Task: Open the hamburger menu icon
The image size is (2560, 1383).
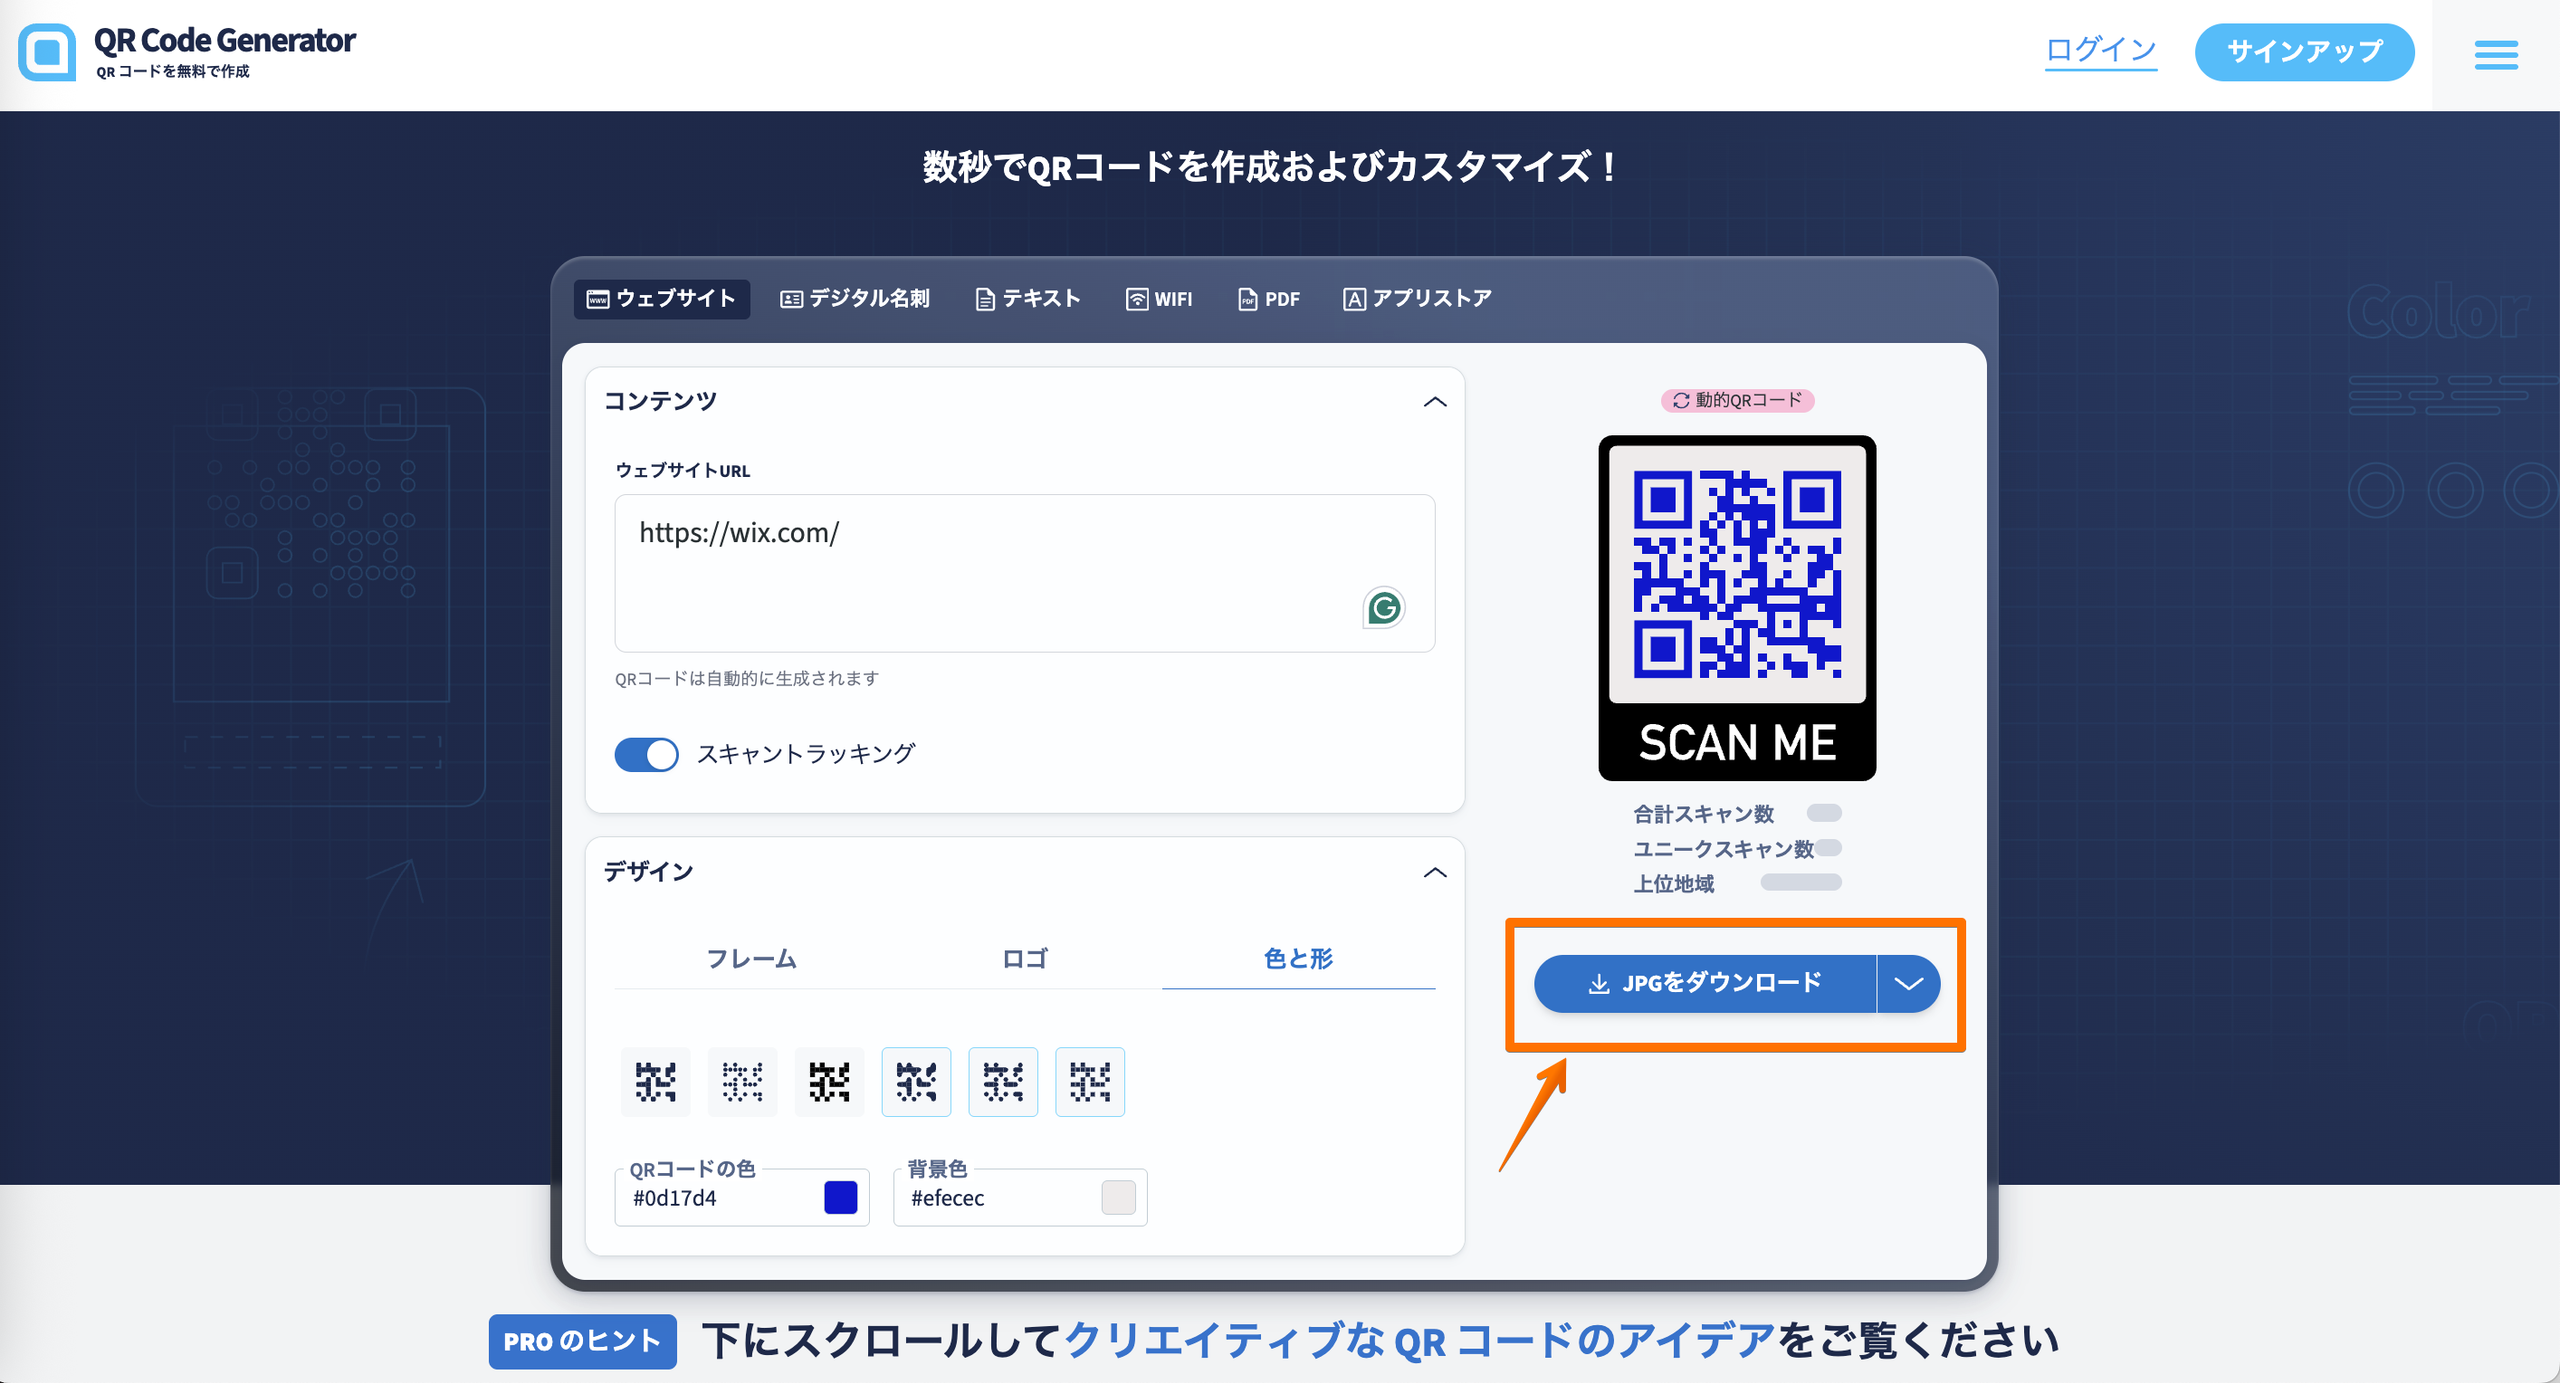Action: point(2496,55)
